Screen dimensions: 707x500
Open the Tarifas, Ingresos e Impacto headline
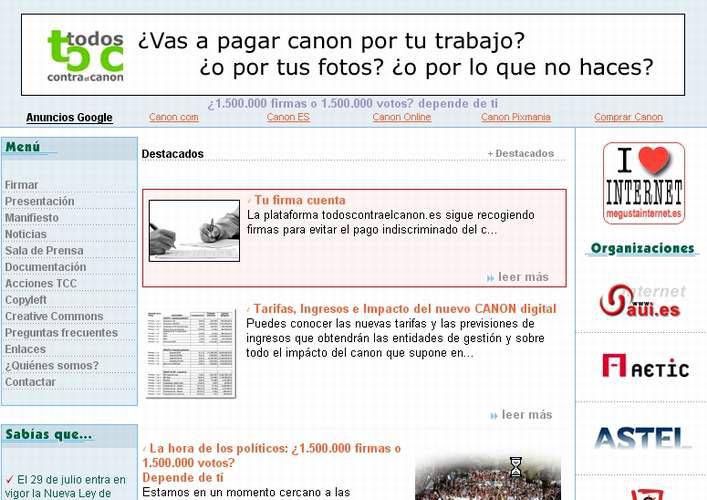coord(404,309)
